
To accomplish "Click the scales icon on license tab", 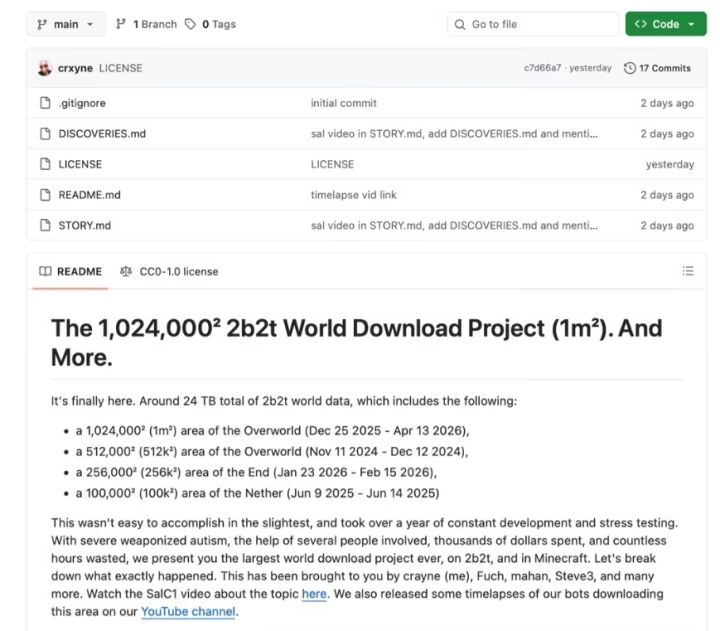I will 126,271.
